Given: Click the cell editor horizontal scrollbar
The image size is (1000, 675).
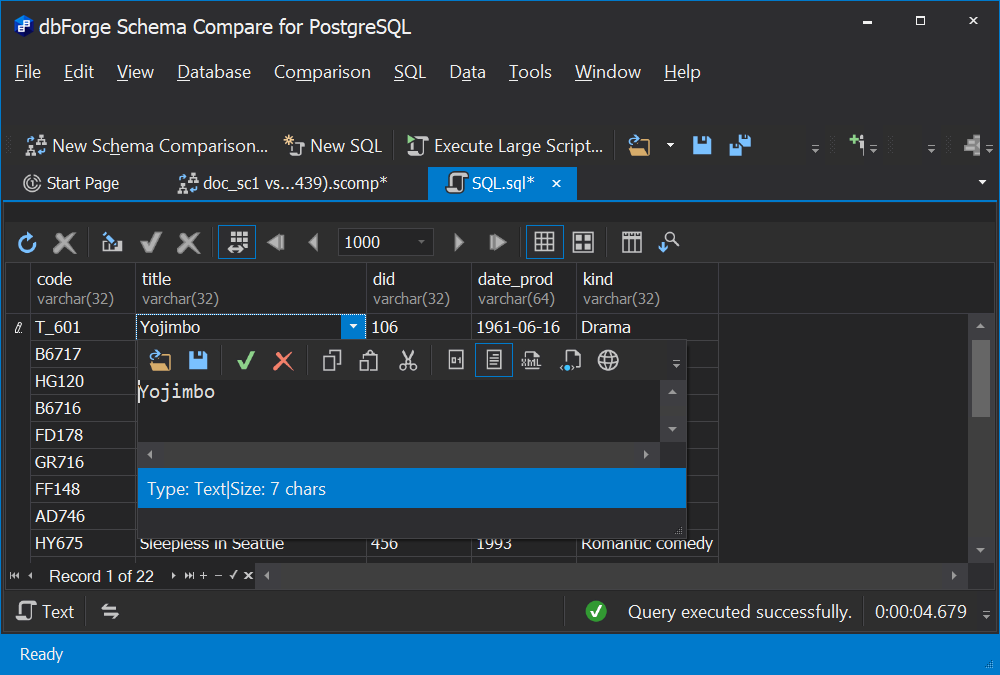Looking at the screenshot, I should click(398, 454).
